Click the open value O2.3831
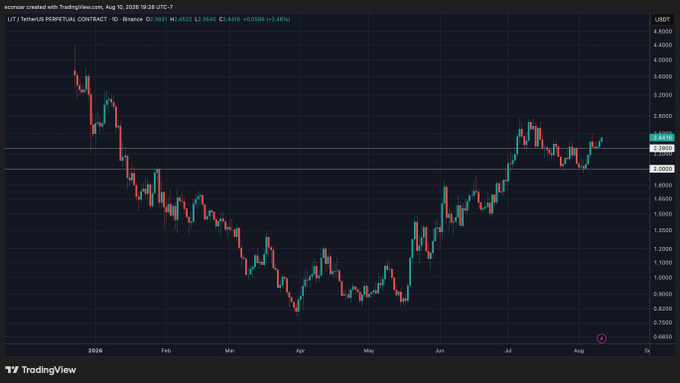The width and height of the screenshot is (680, 383). pos(157,20)
